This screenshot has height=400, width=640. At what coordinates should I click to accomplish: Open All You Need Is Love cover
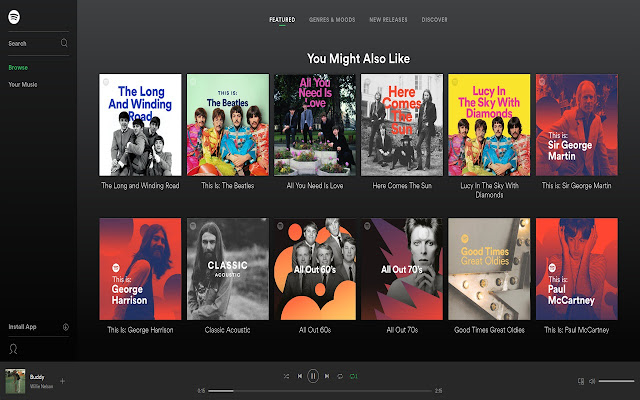[315, 125]
